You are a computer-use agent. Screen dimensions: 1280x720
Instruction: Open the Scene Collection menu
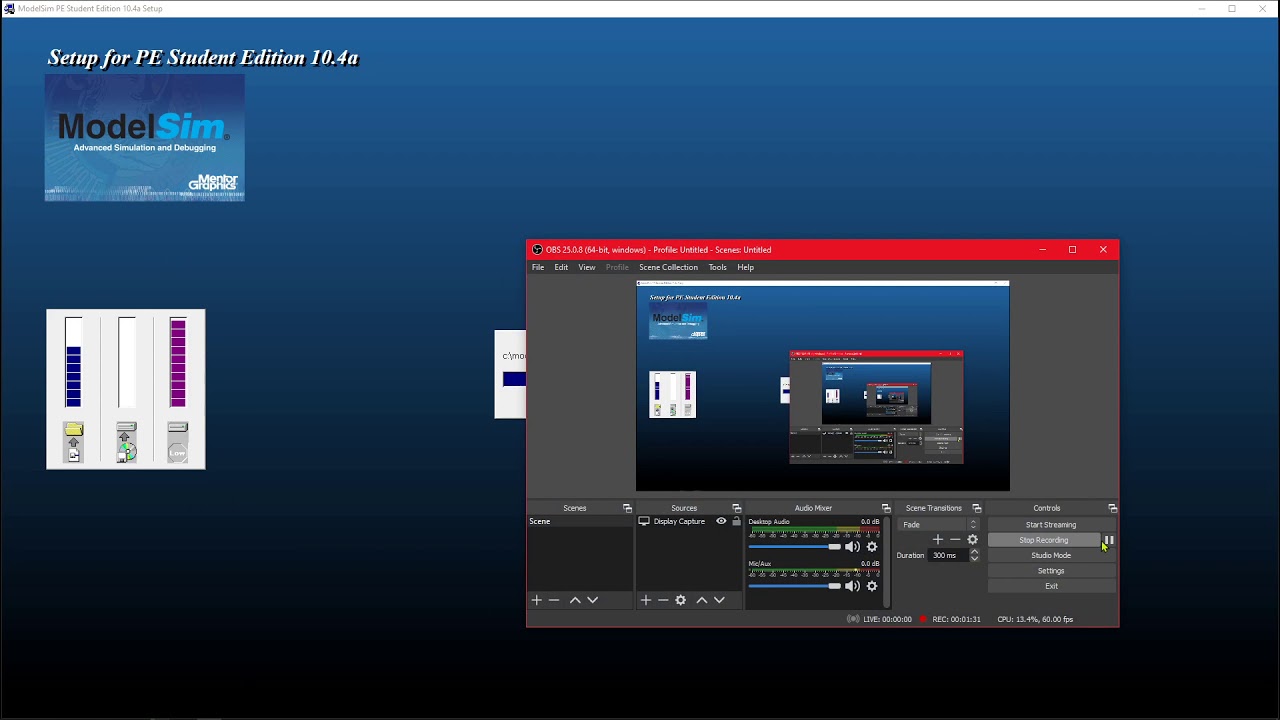pyautogui.click(x=669, y=267)
